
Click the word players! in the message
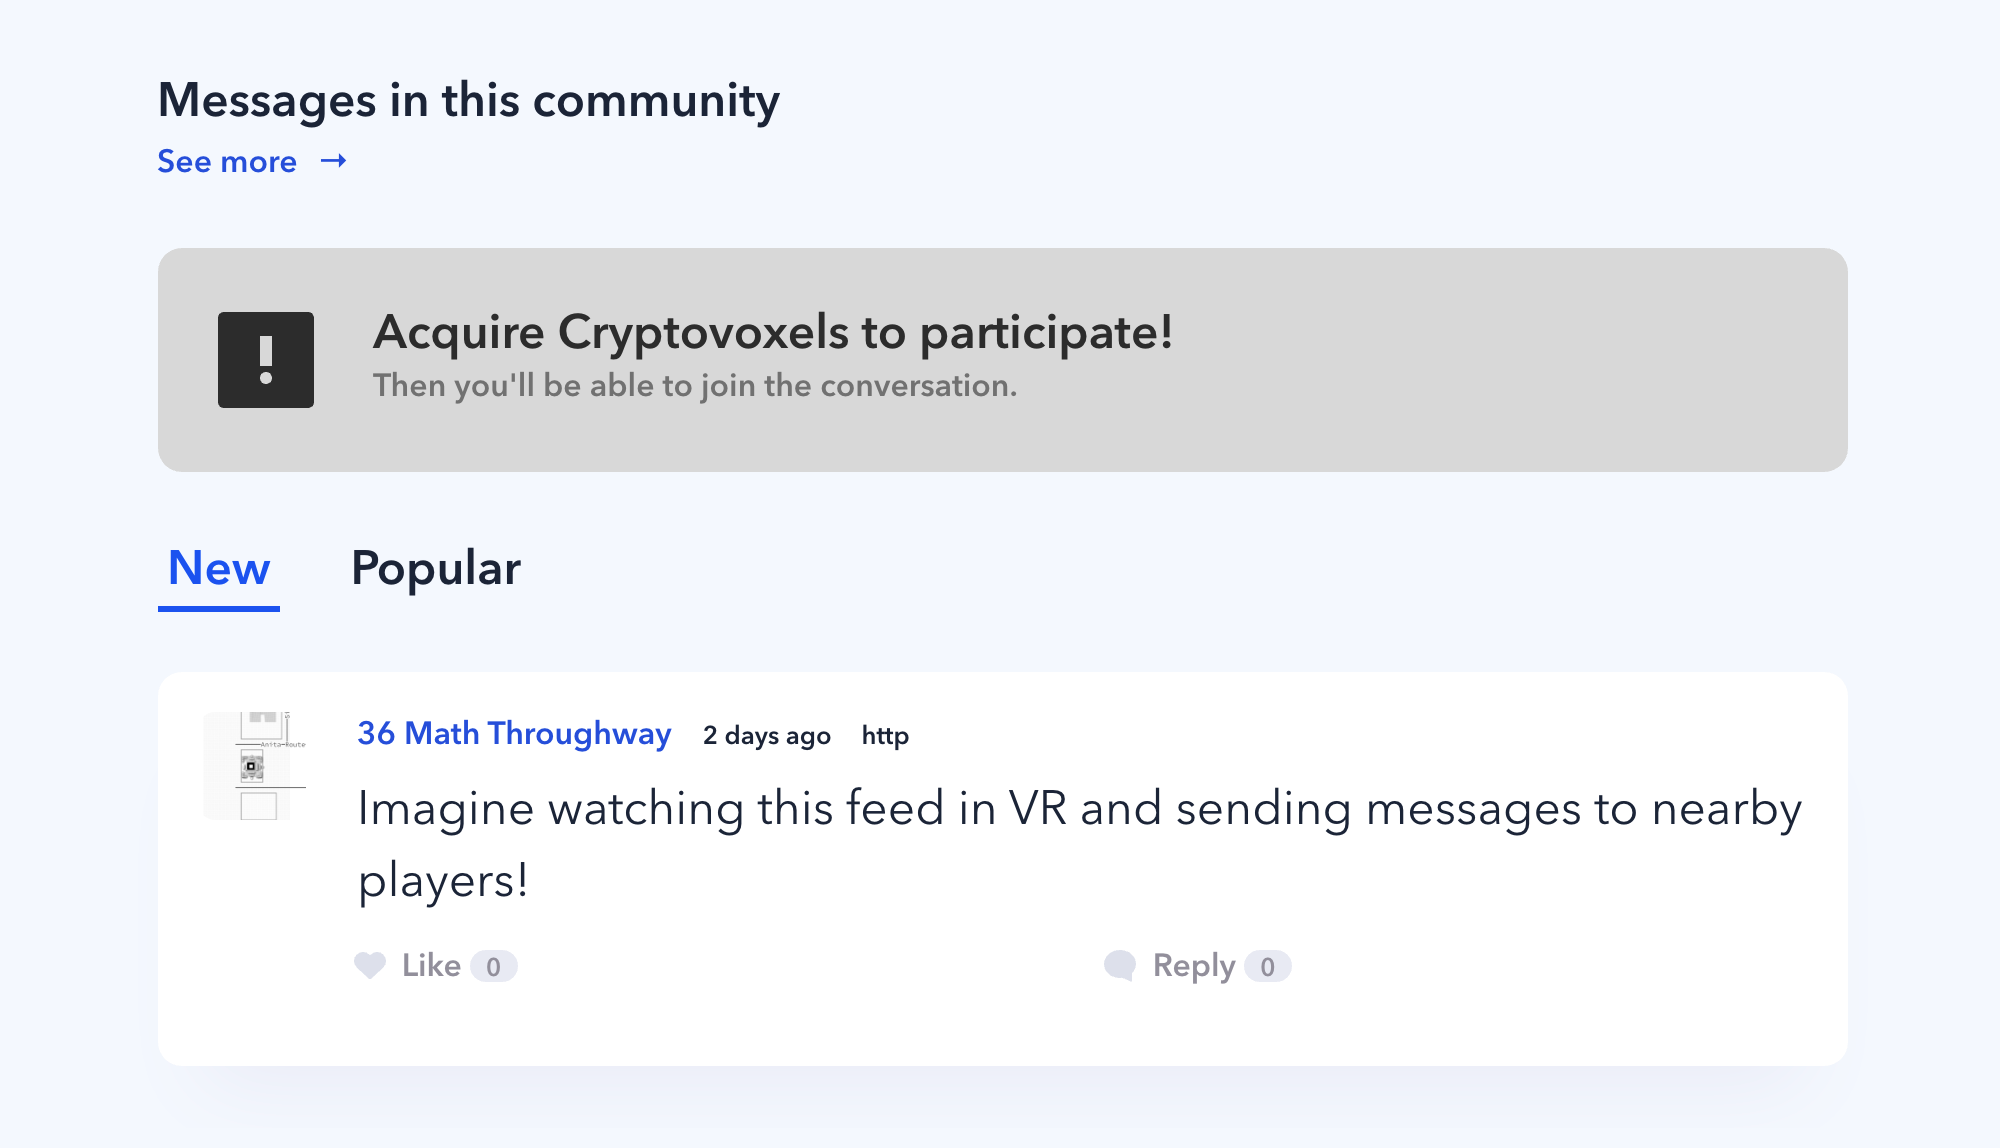[443, 881]
